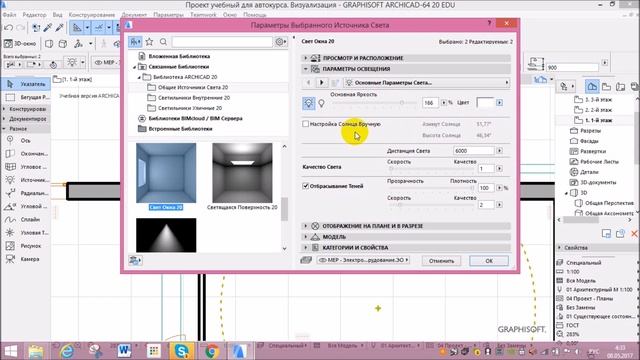Click the shadow Скорость/Качество slider next to value 2
Viewport: 640px width, 360px height.
click(x=431, y=205)
